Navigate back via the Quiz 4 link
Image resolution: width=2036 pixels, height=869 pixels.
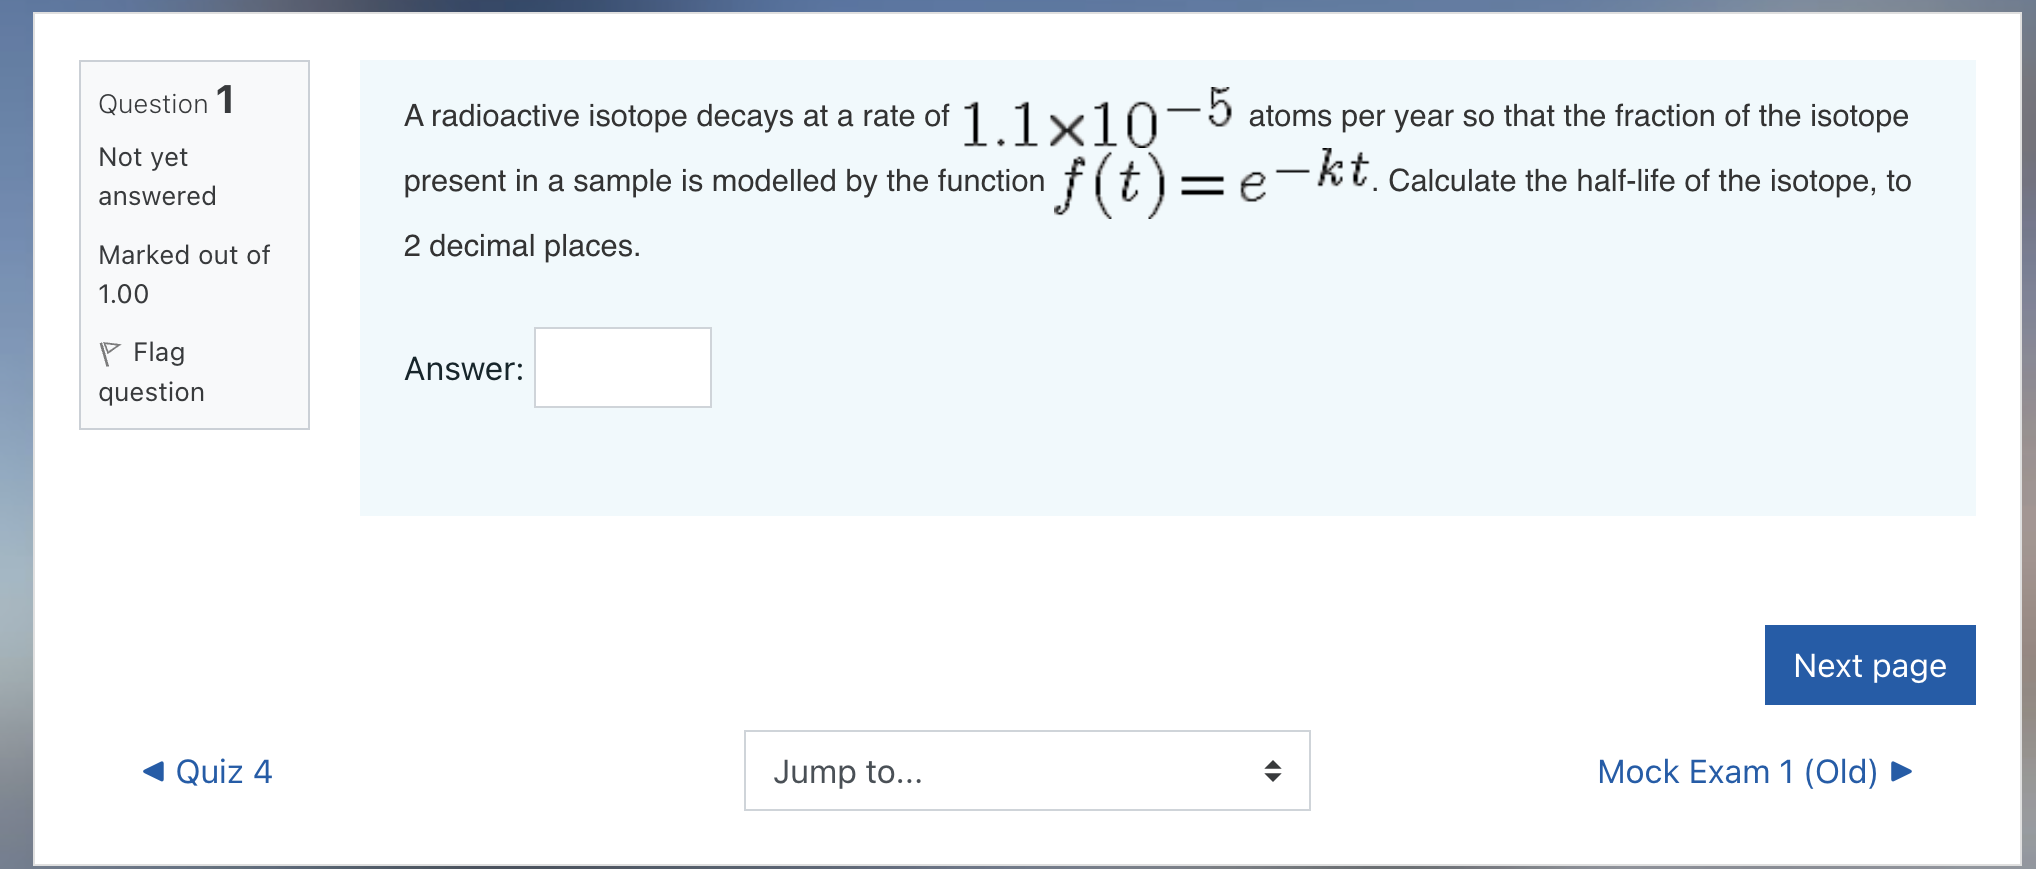point(224,771)
